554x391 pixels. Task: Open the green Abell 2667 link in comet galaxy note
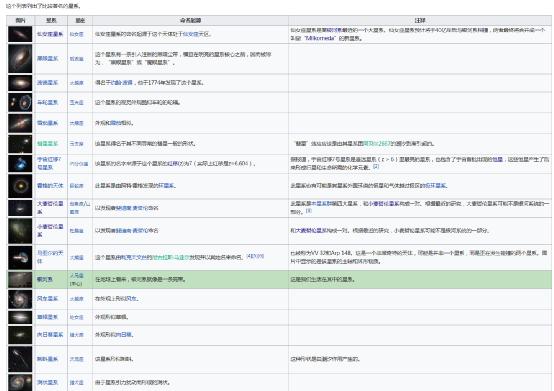pyautogui.click(x=377, y=144)
